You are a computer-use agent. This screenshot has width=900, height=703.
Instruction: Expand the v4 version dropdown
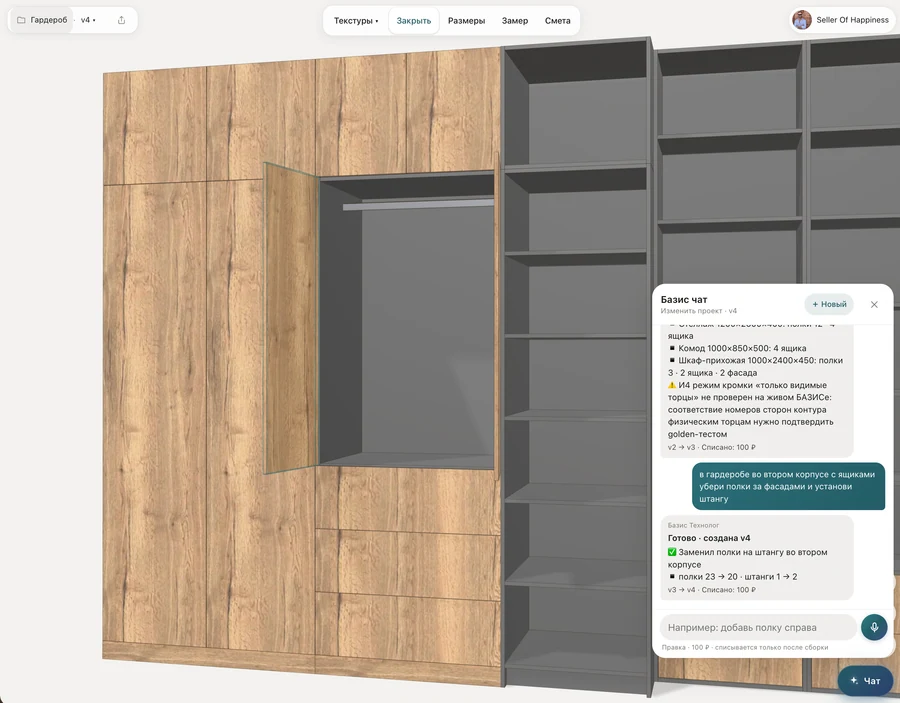(88, 20)
